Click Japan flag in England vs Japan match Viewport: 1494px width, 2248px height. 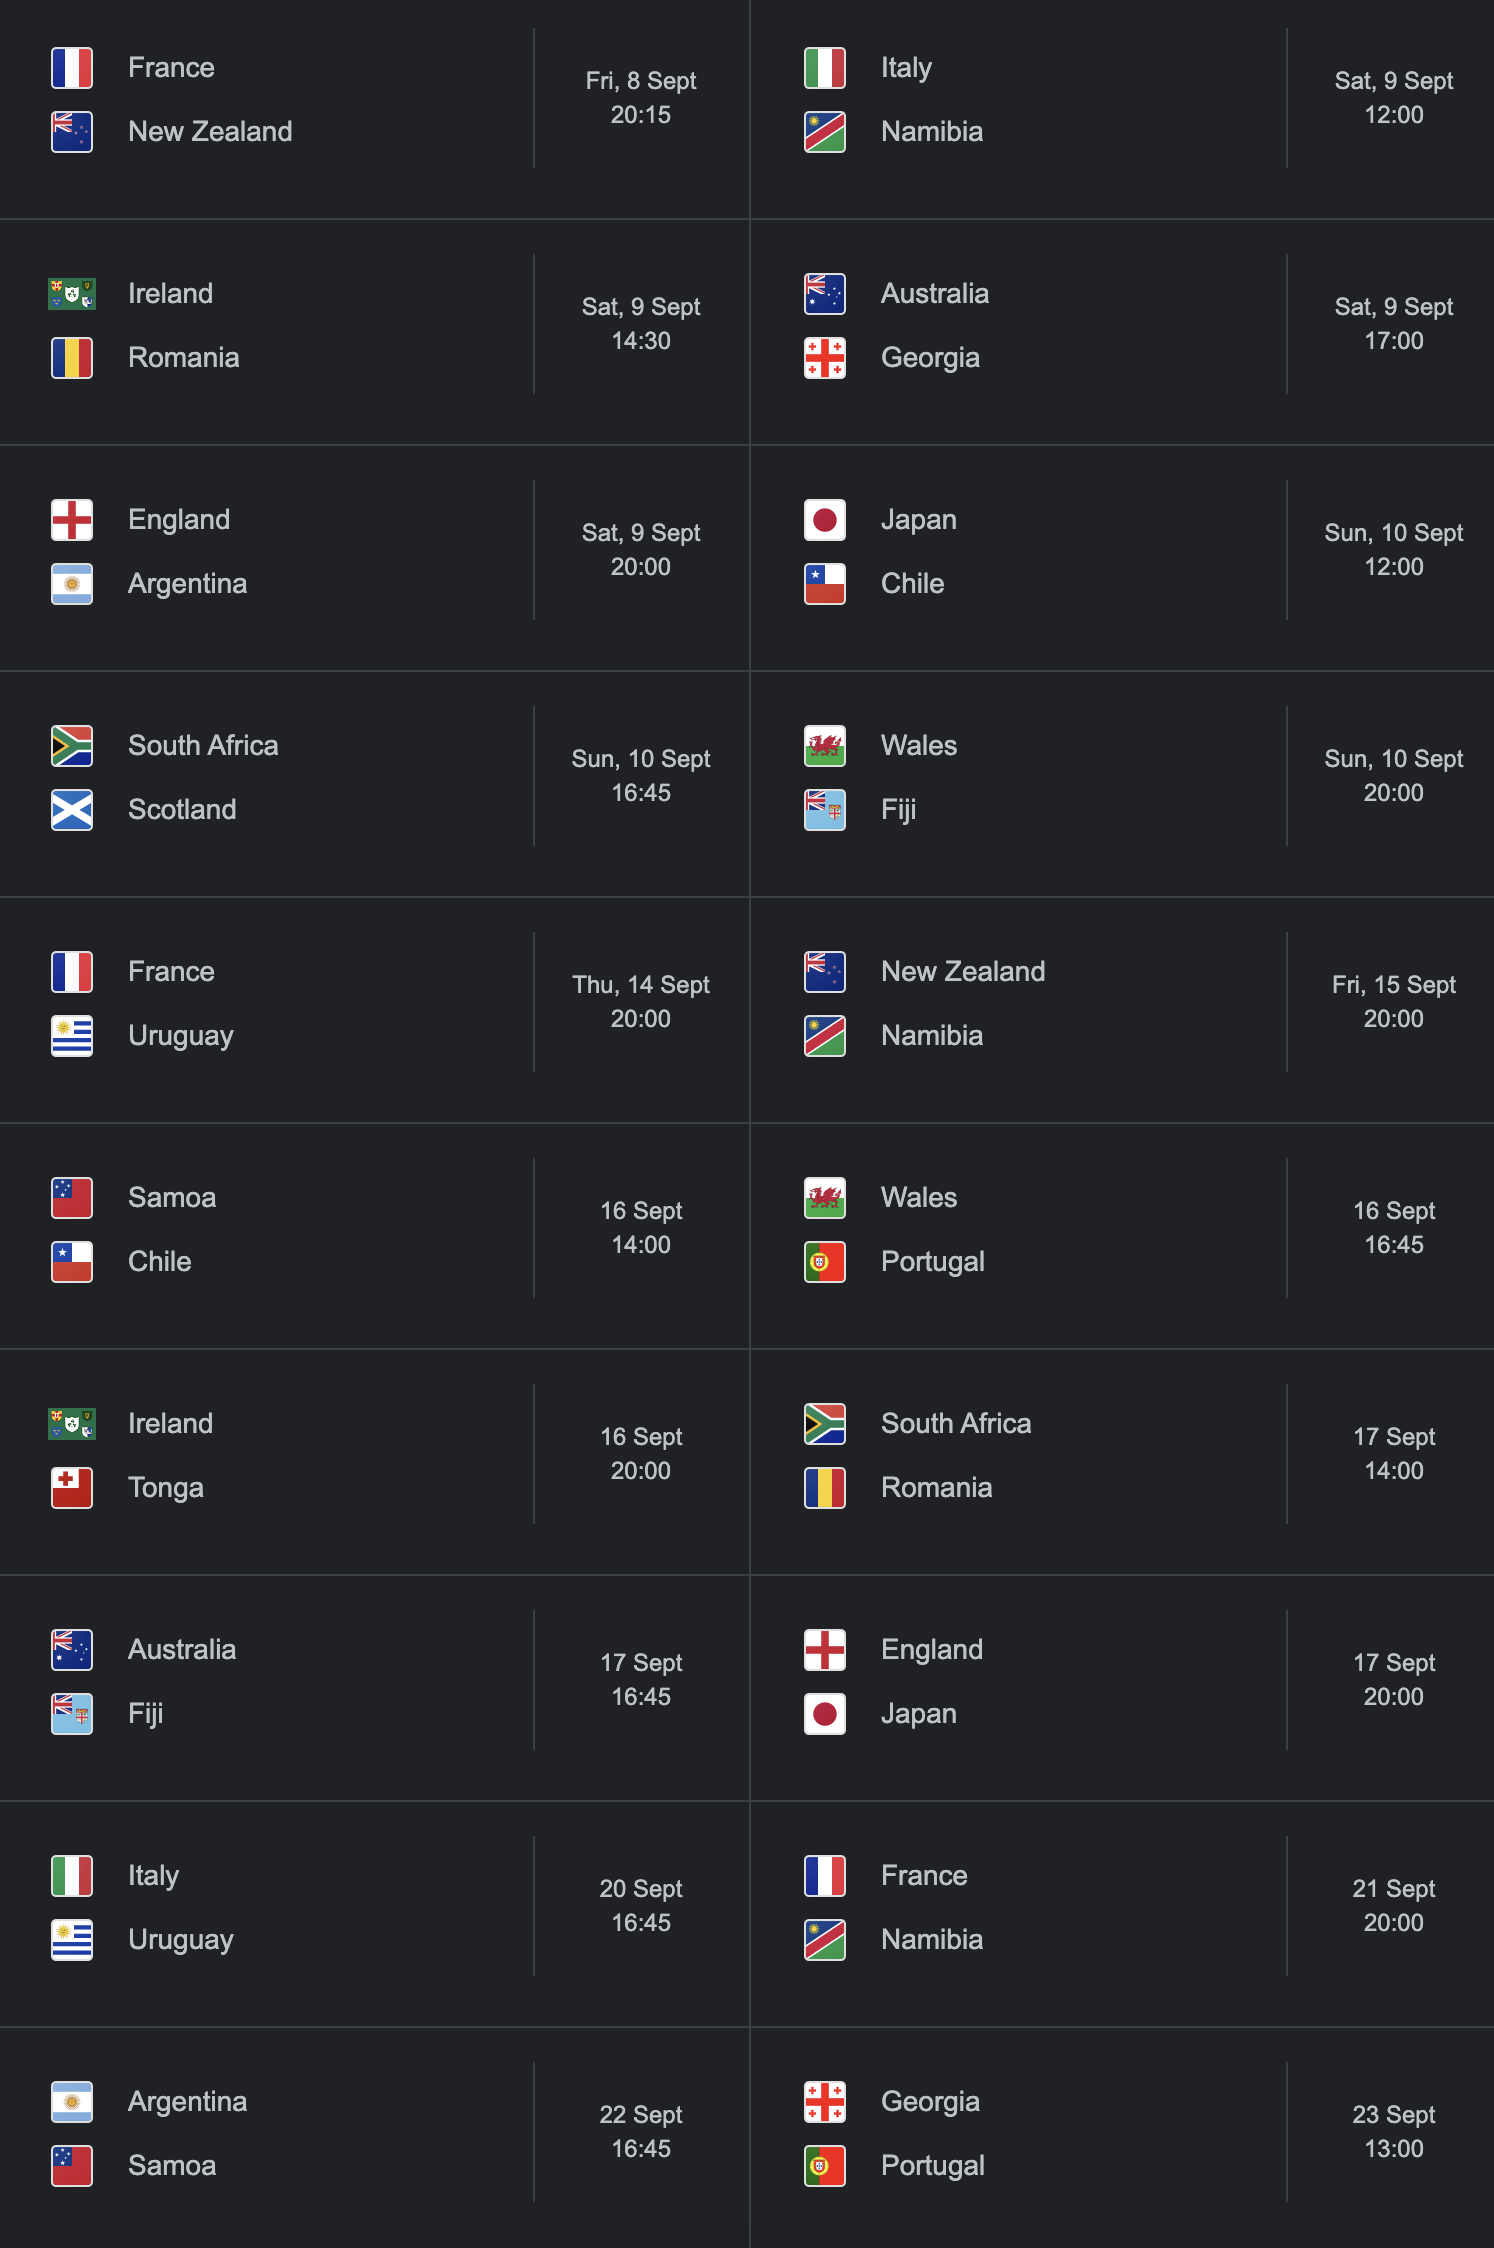(x=825, y=1714)
